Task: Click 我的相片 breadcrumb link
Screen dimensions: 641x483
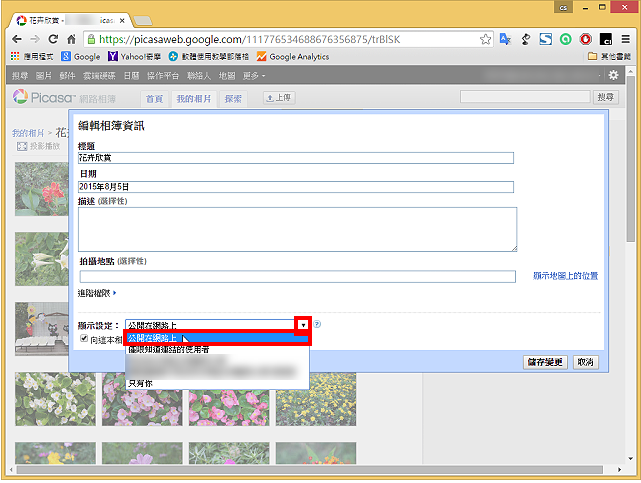Action: [27, 133]
